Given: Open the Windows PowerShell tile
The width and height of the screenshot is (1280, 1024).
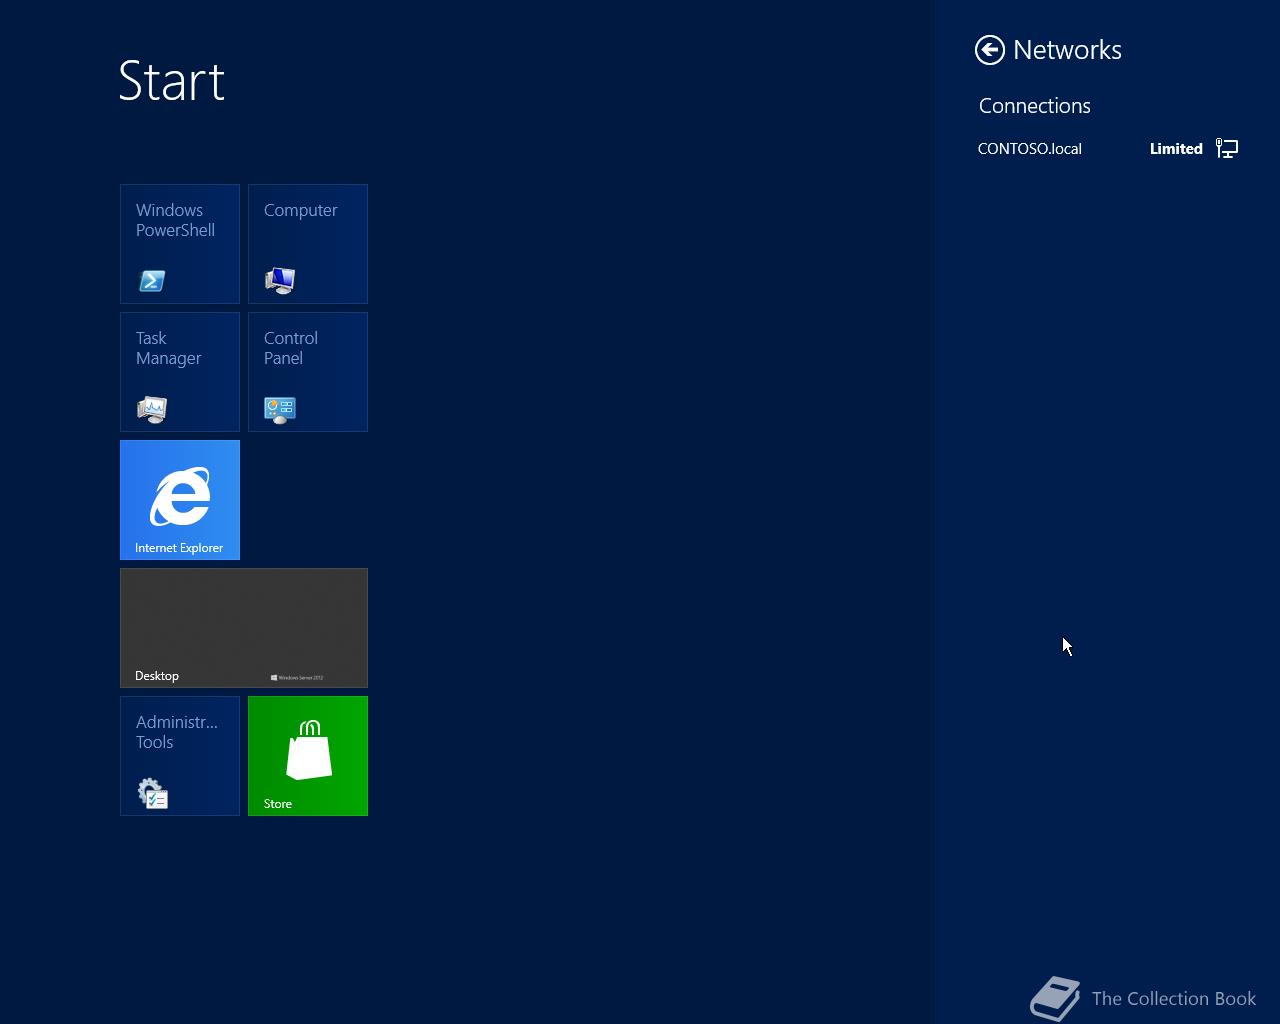Looking at the screenshot, I should 180,244.
